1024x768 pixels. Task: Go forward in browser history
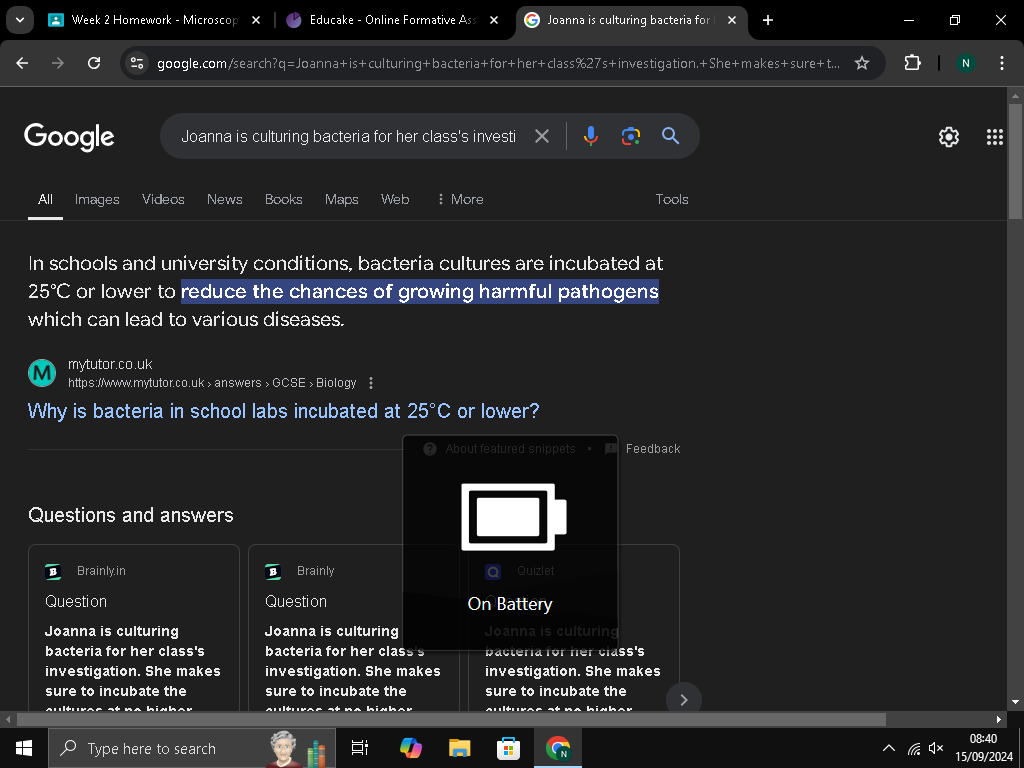(x=58, y=63)
